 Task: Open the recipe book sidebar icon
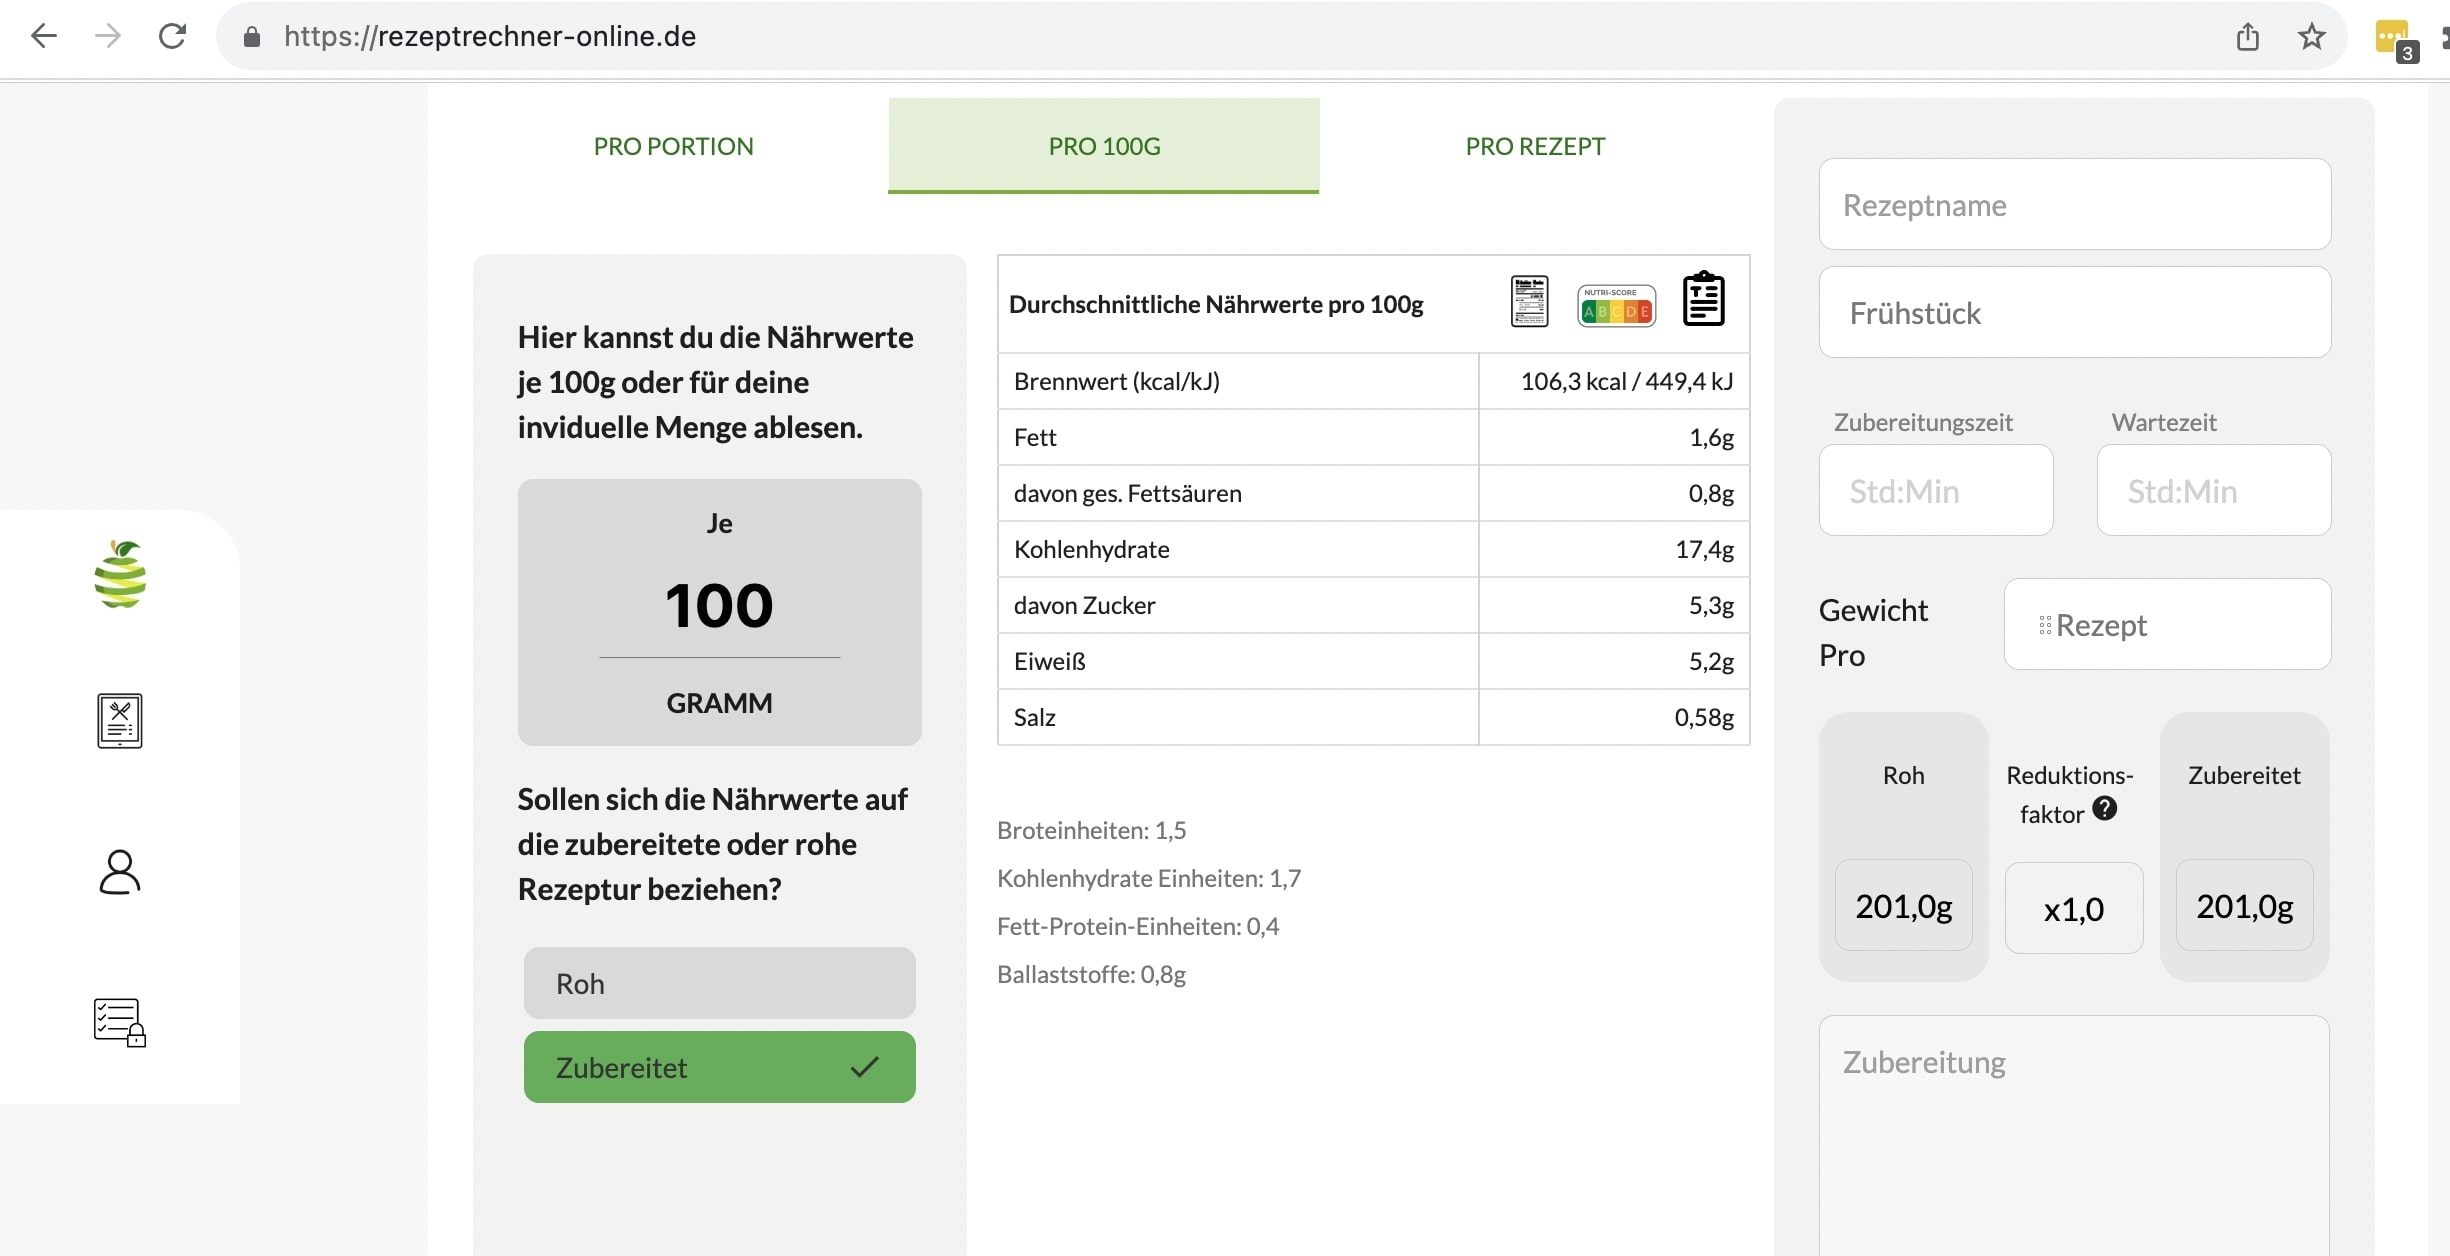point(120,720)
